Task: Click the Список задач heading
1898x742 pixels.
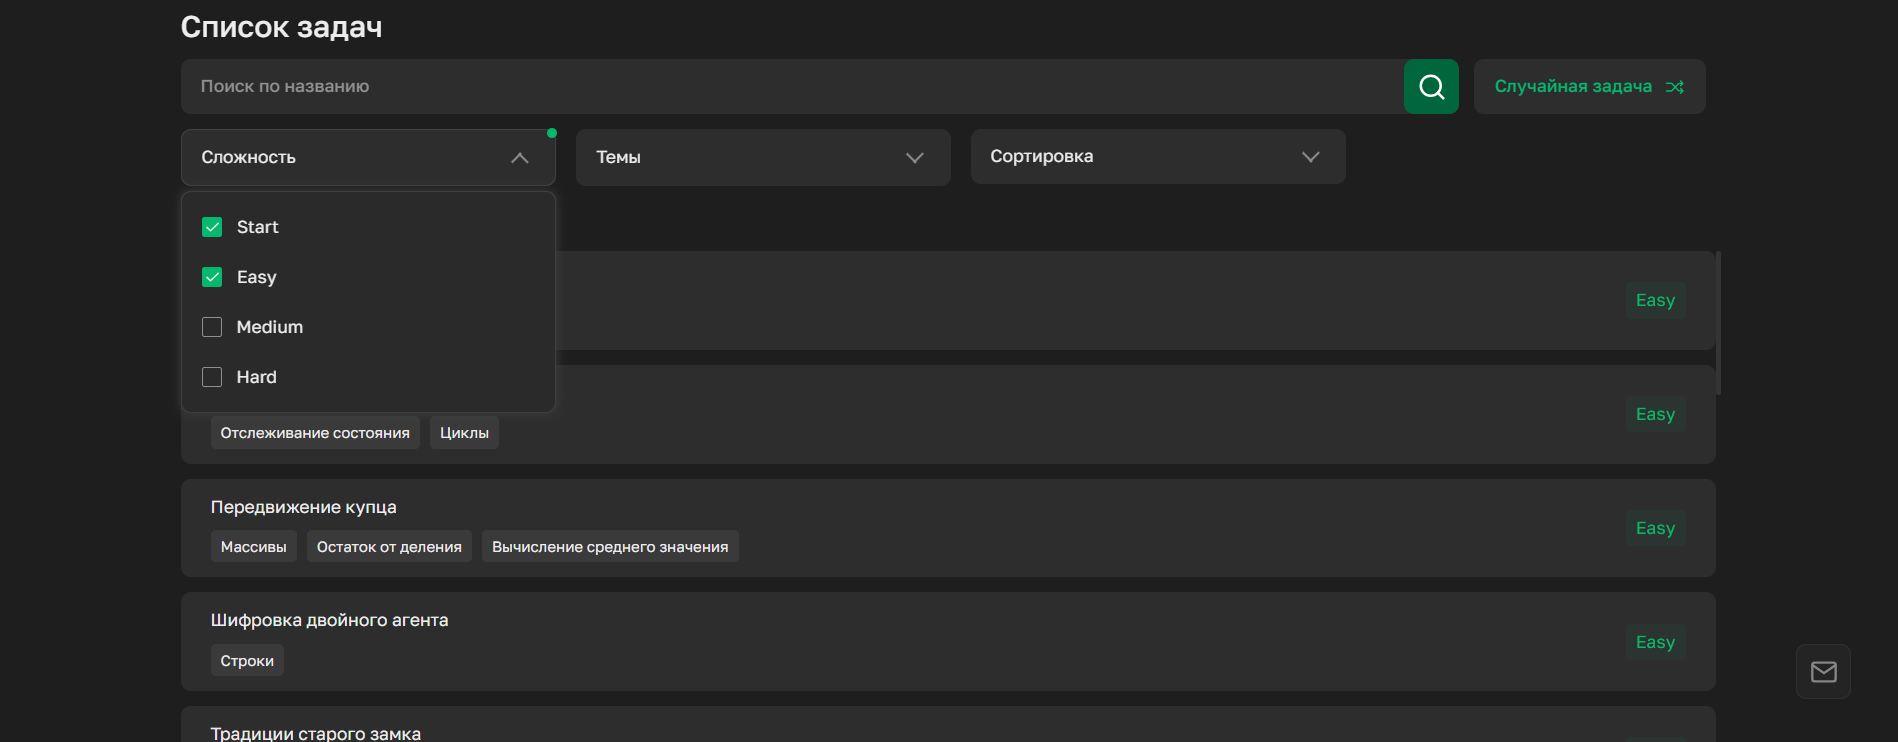Action: pyautogui.click(x=281, y=27)
